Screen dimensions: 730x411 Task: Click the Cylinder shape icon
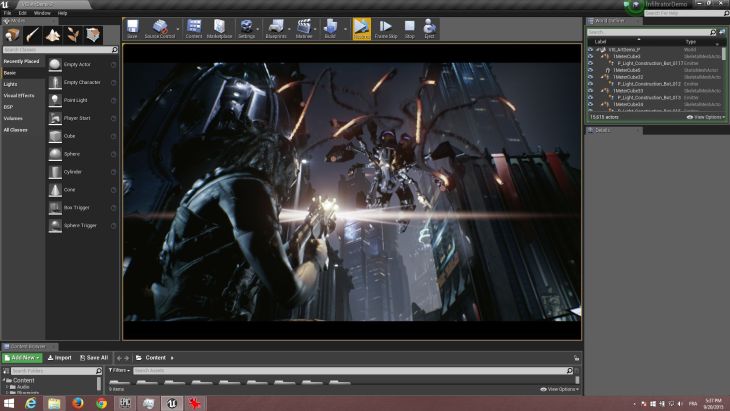tap(55, 172)
